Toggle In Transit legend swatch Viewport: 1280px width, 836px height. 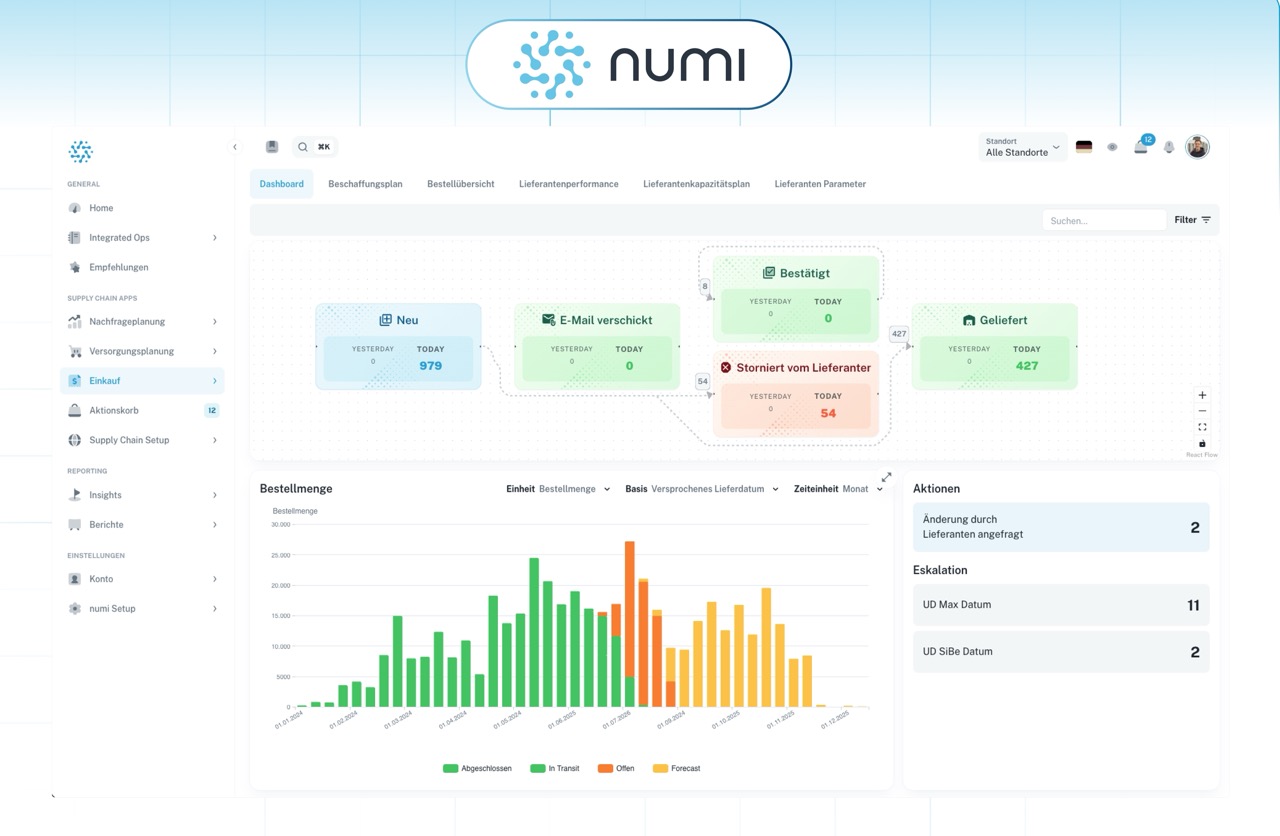[538, 768]
